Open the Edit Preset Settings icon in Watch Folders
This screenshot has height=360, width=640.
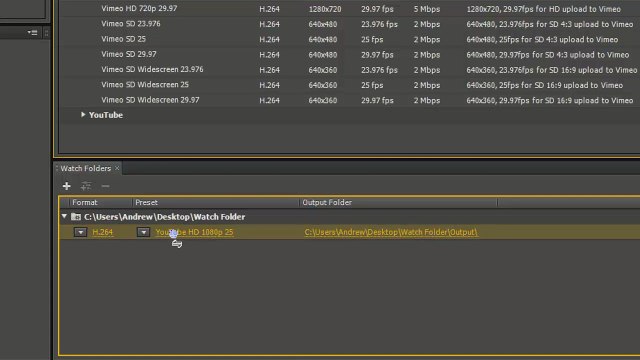(86, 186)
